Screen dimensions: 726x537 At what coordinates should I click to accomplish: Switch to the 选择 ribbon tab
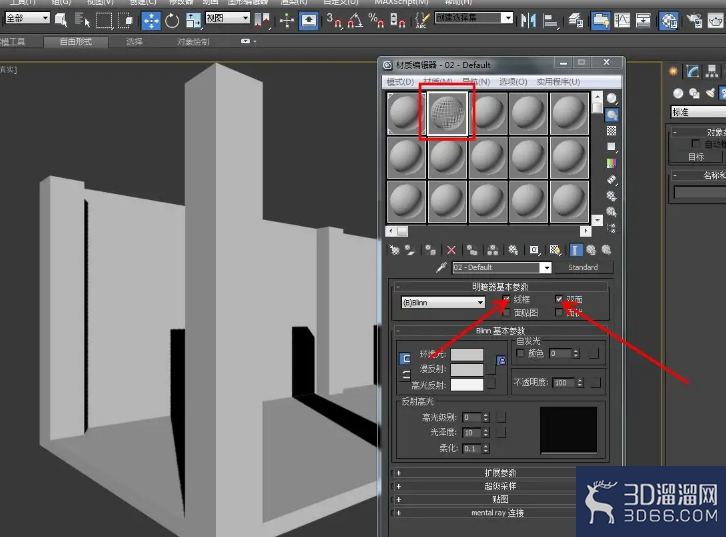tap(134, 42)
